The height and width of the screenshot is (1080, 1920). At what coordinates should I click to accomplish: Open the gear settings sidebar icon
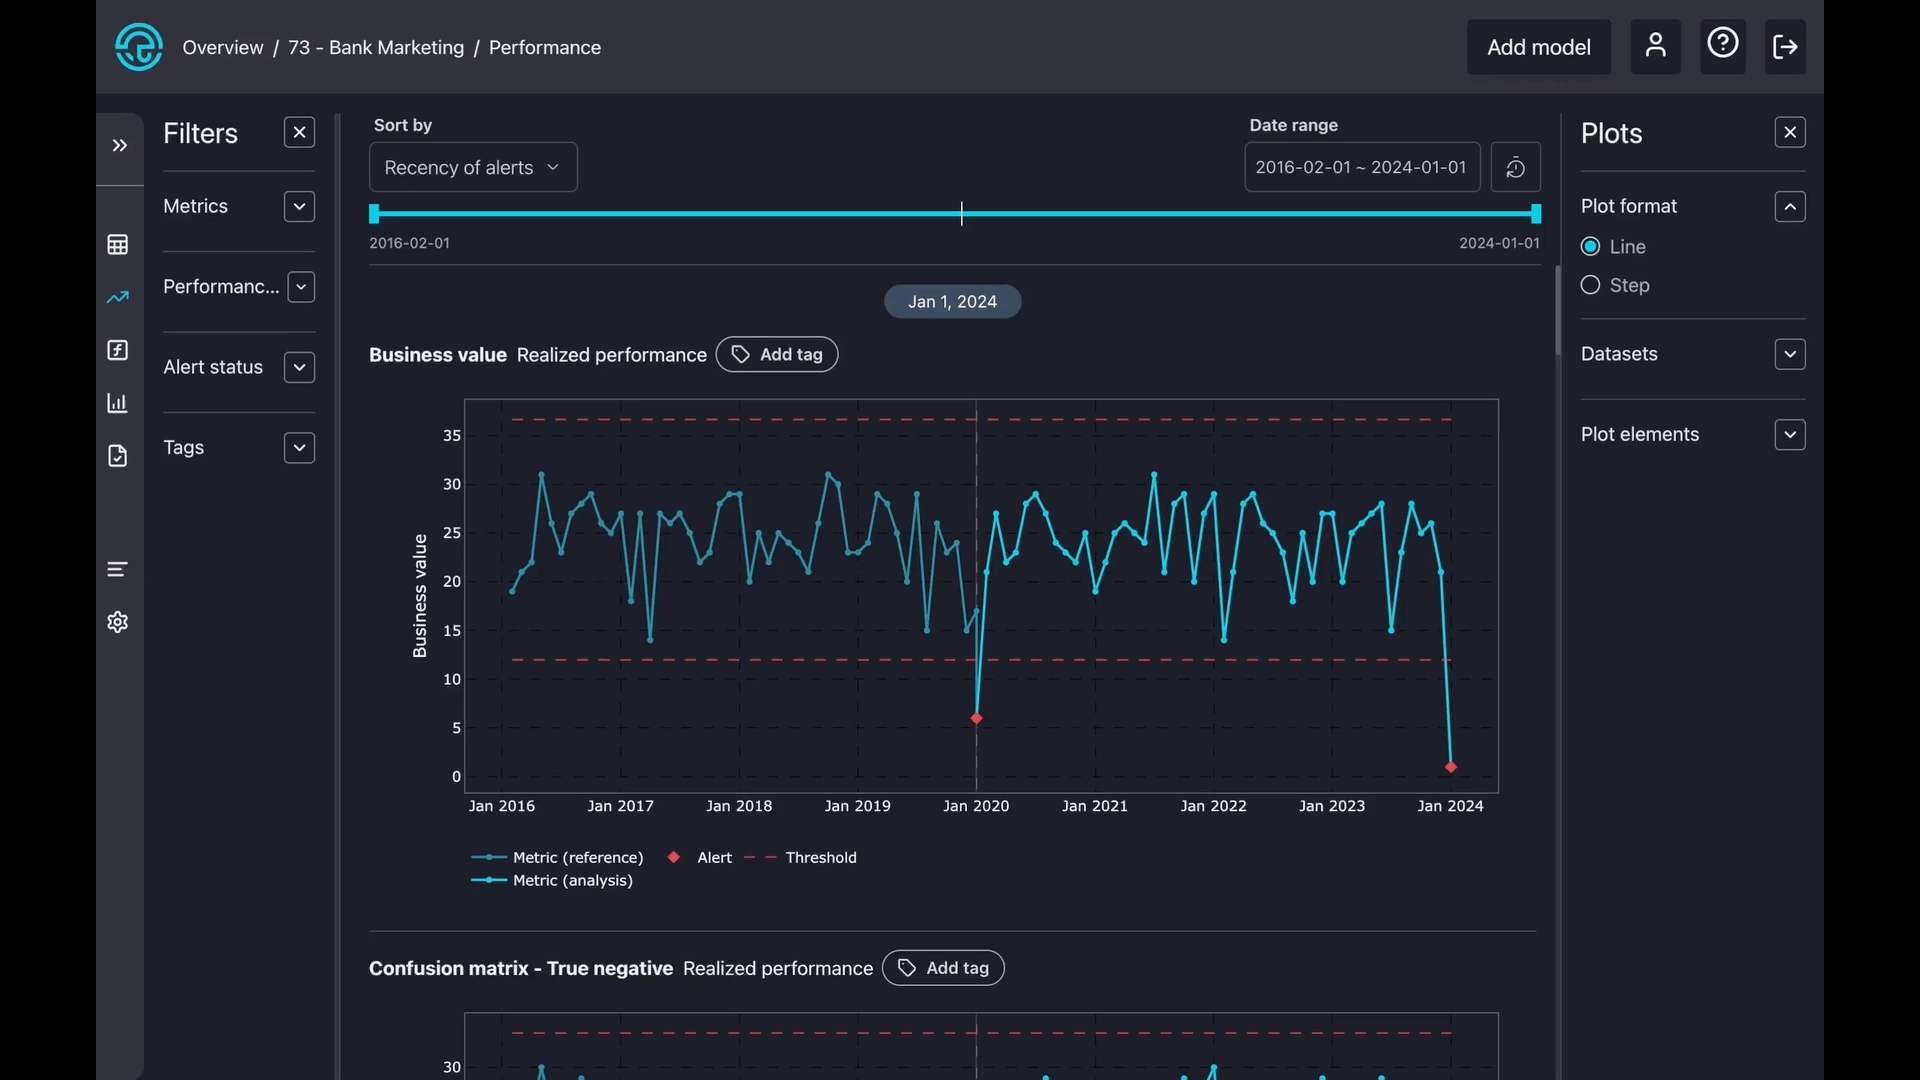tap(118, 622)
